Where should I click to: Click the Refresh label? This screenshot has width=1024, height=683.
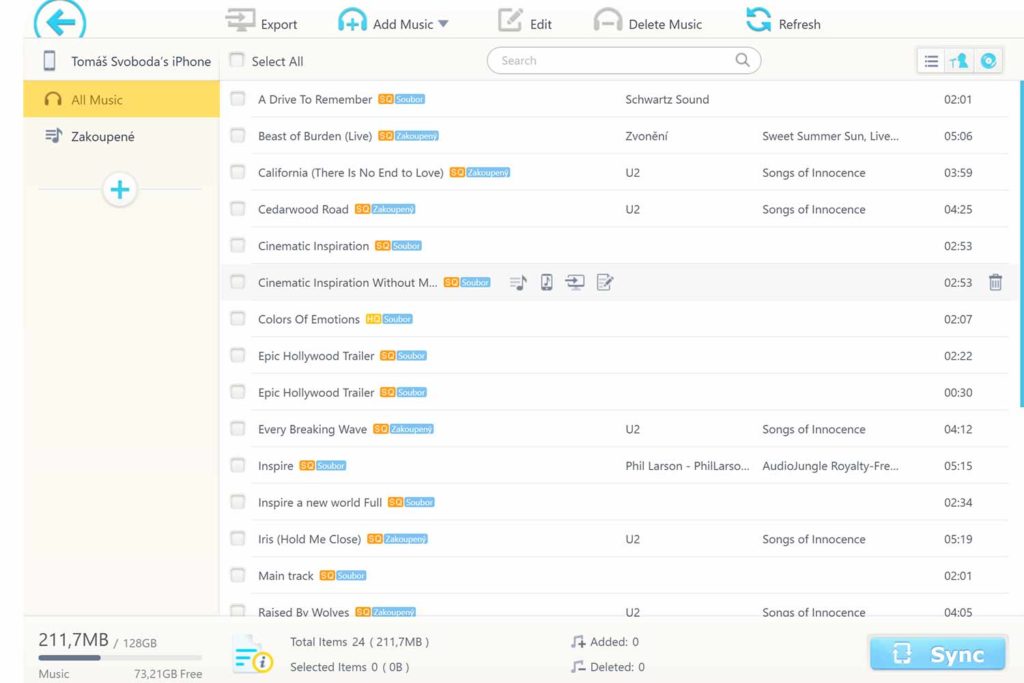click(799, 24)
